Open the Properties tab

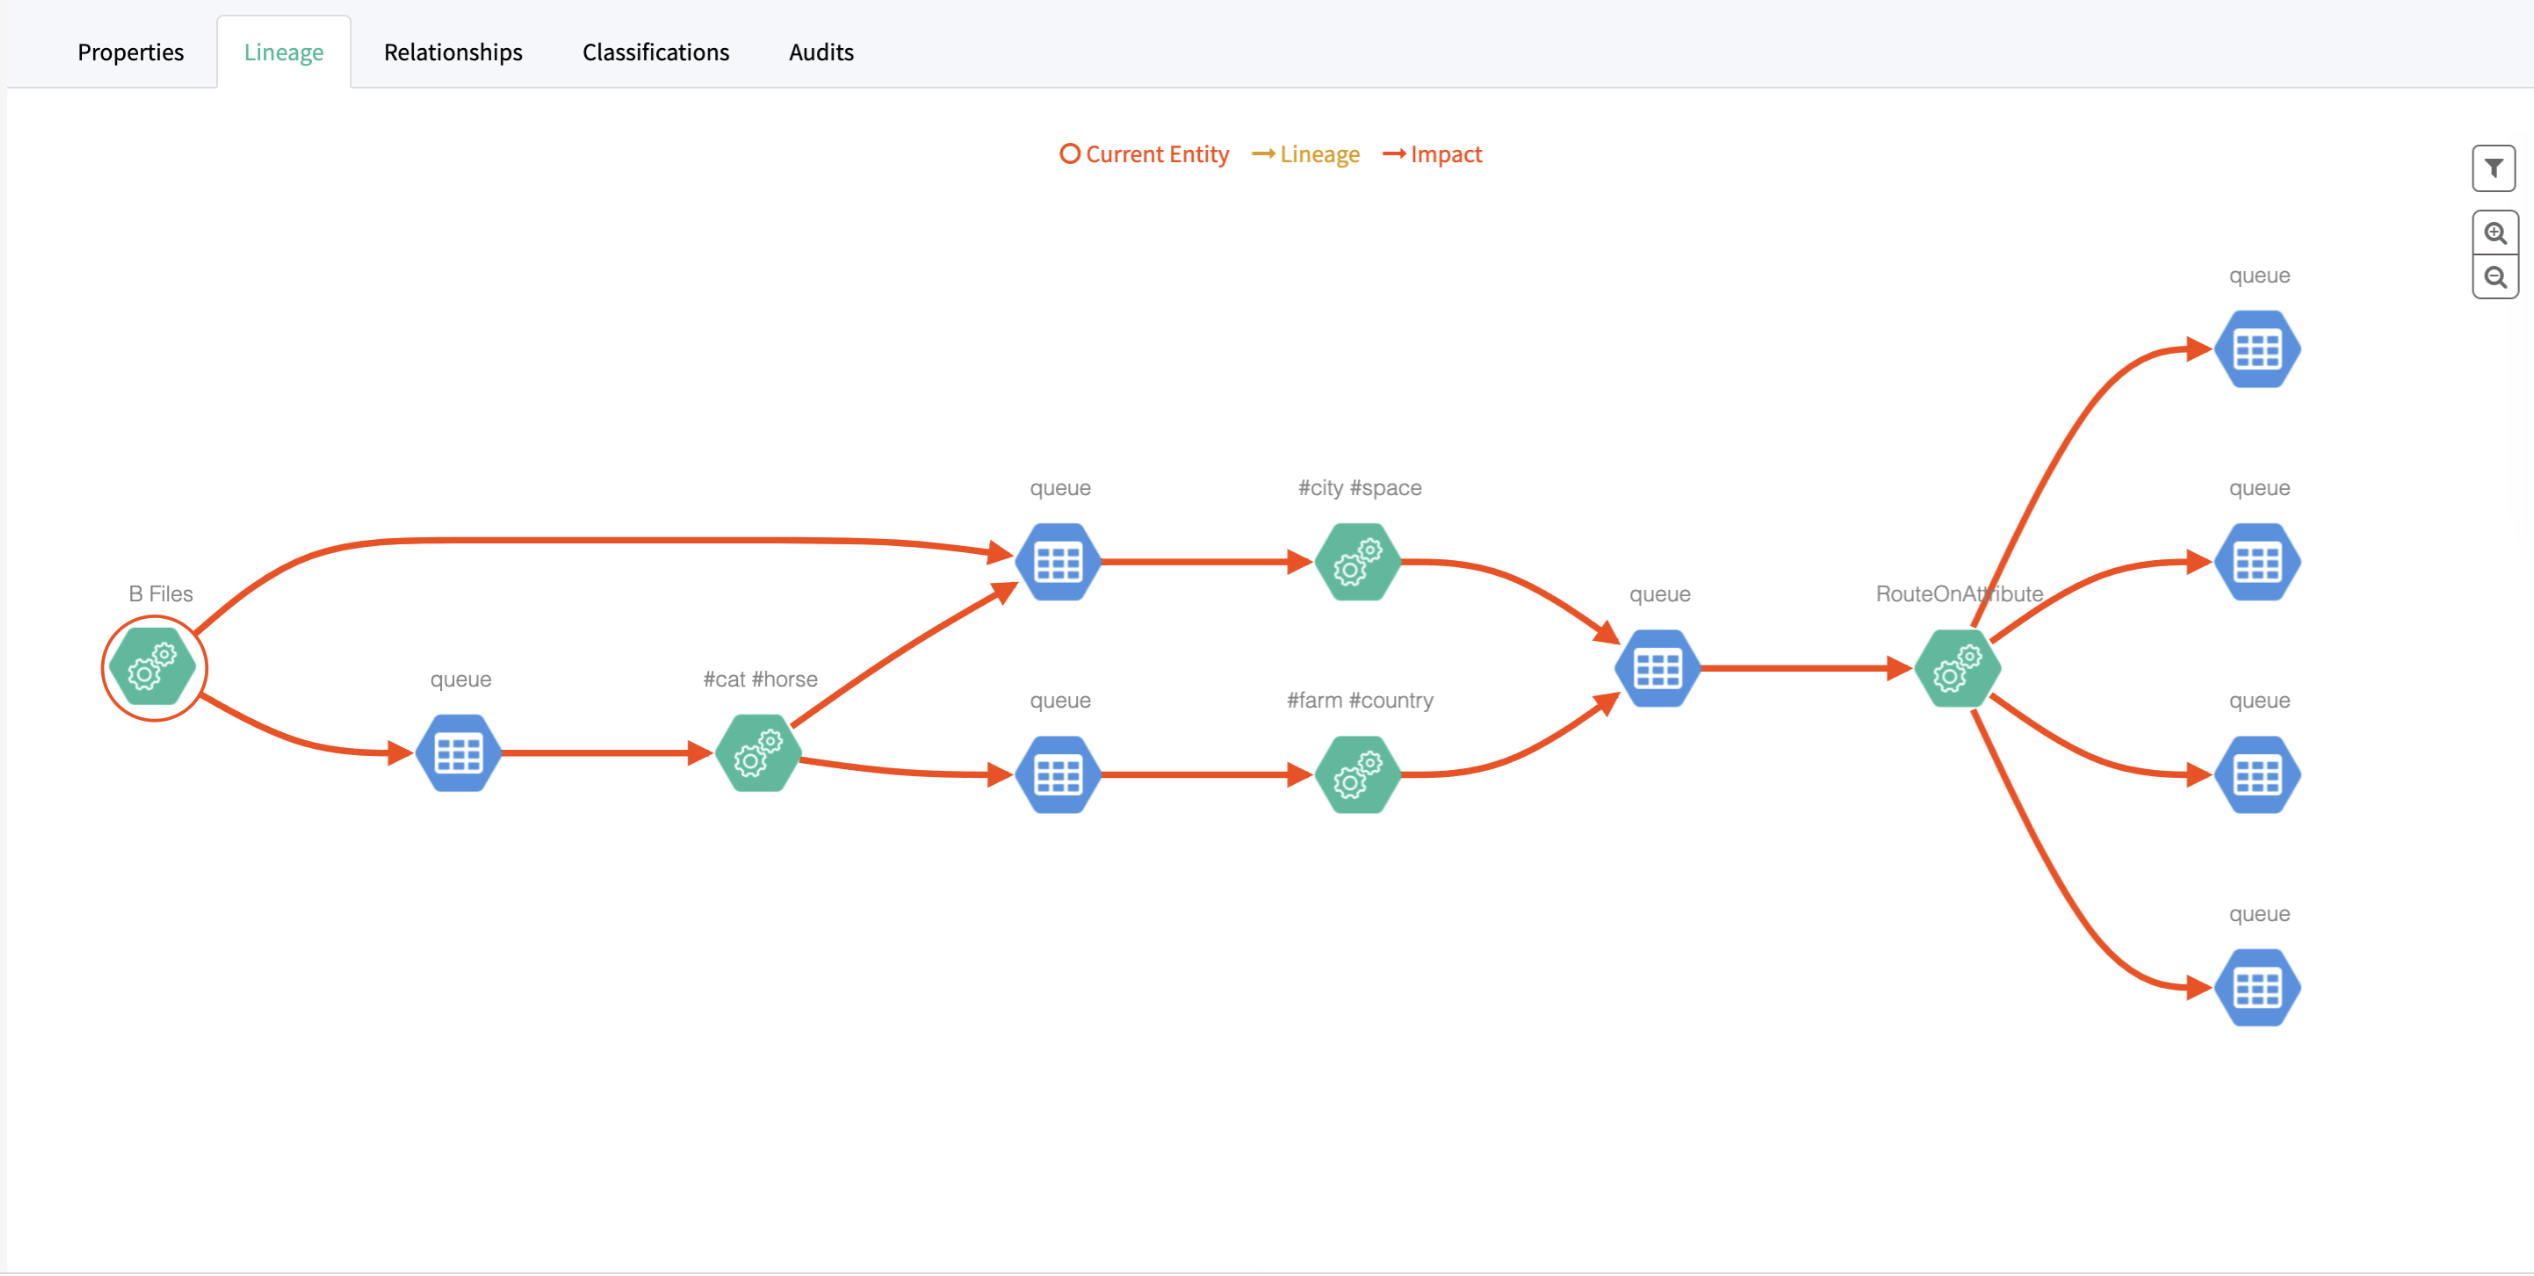(131, 52)
